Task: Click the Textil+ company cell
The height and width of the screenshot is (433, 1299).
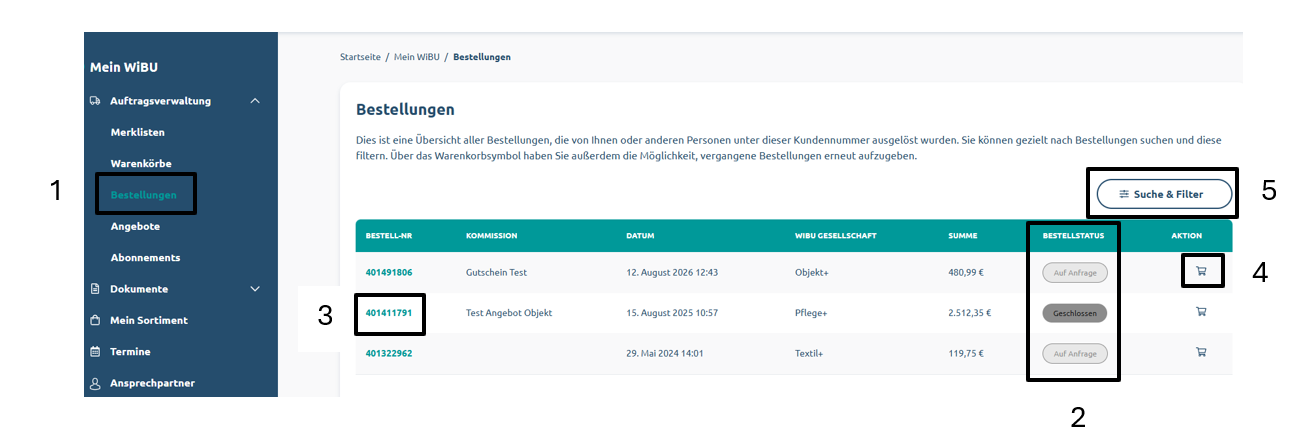Action: click(x=810, y=353)
